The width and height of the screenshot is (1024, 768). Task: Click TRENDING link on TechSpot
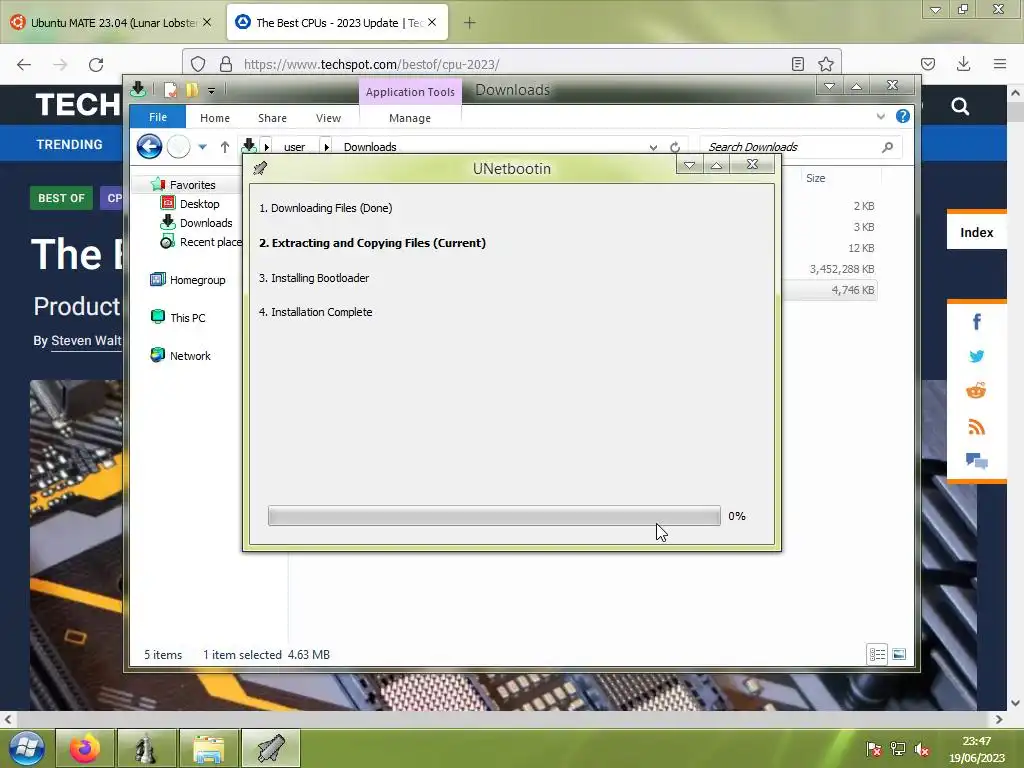69,144
